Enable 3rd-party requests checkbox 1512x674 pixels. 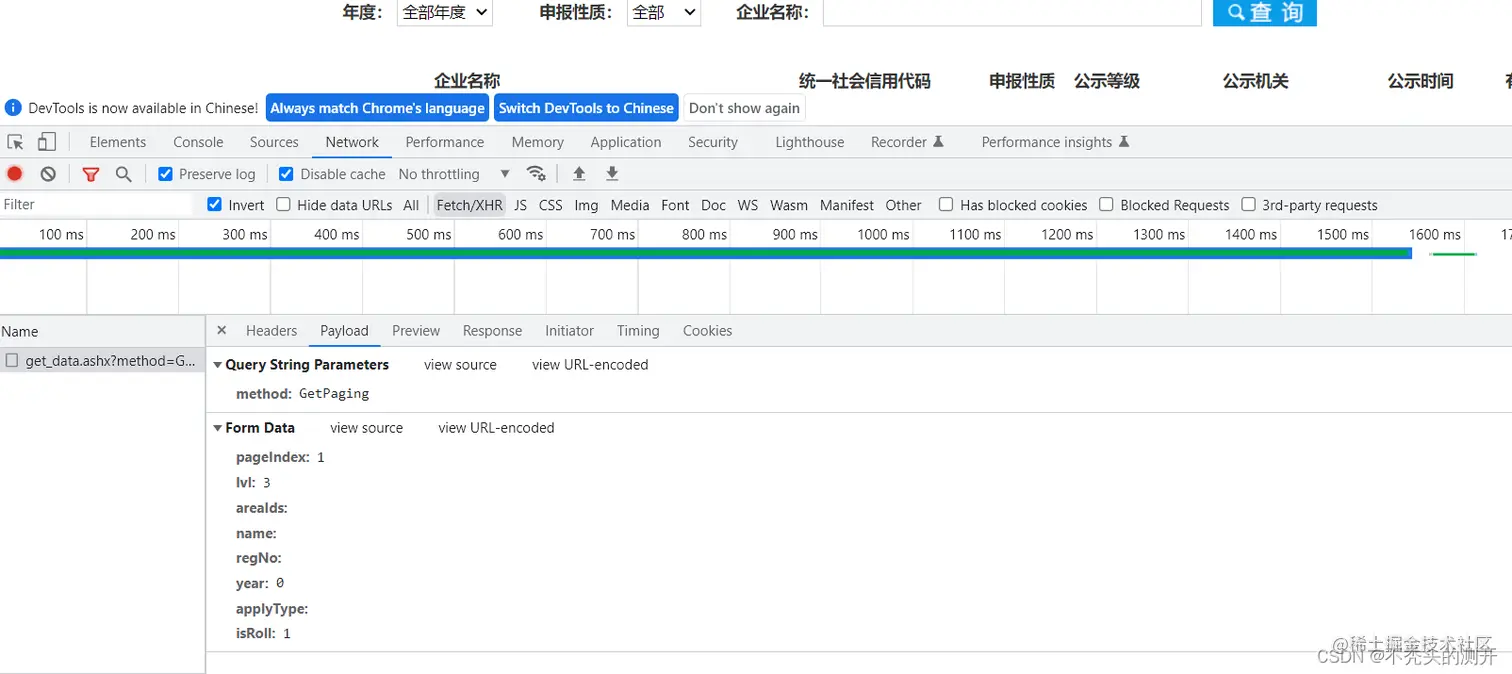coord(1248,205)
